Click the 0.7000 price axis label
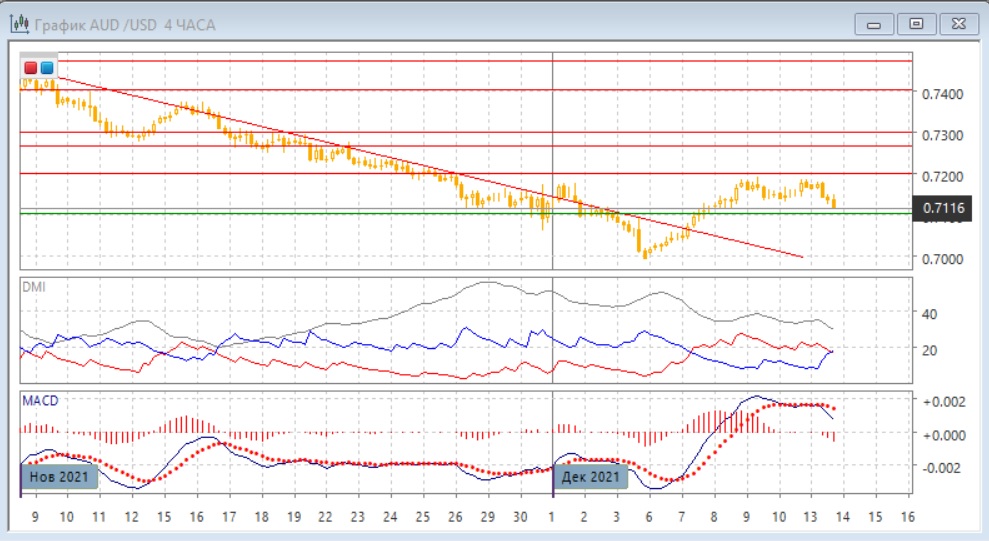Screen dimensions: 989x541 coord(943,259)
